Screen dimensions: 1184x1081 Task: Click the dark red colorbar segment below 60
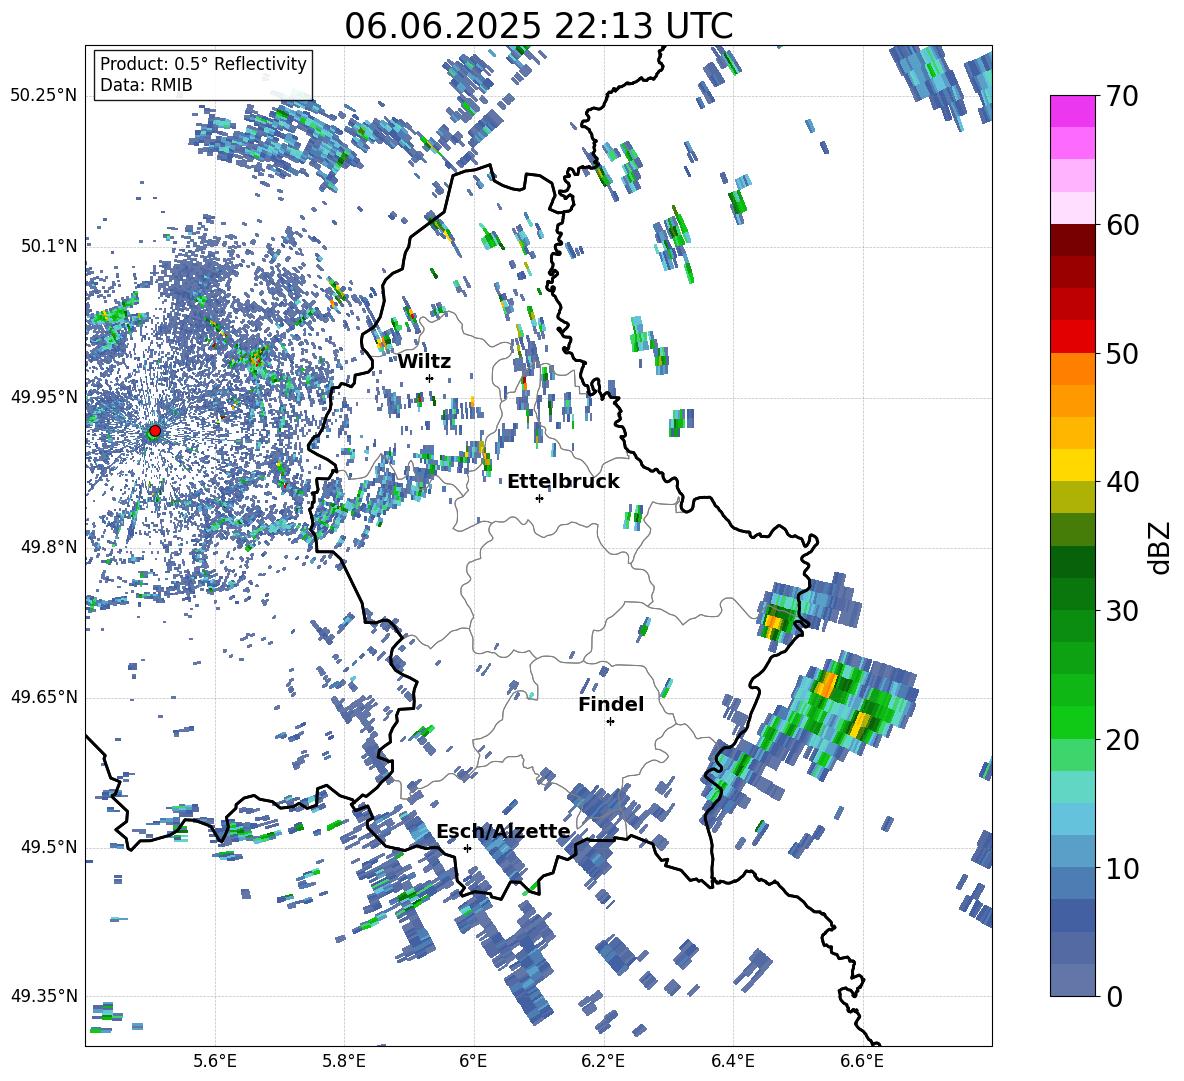pyautogui.click(x=1072, y=241)
